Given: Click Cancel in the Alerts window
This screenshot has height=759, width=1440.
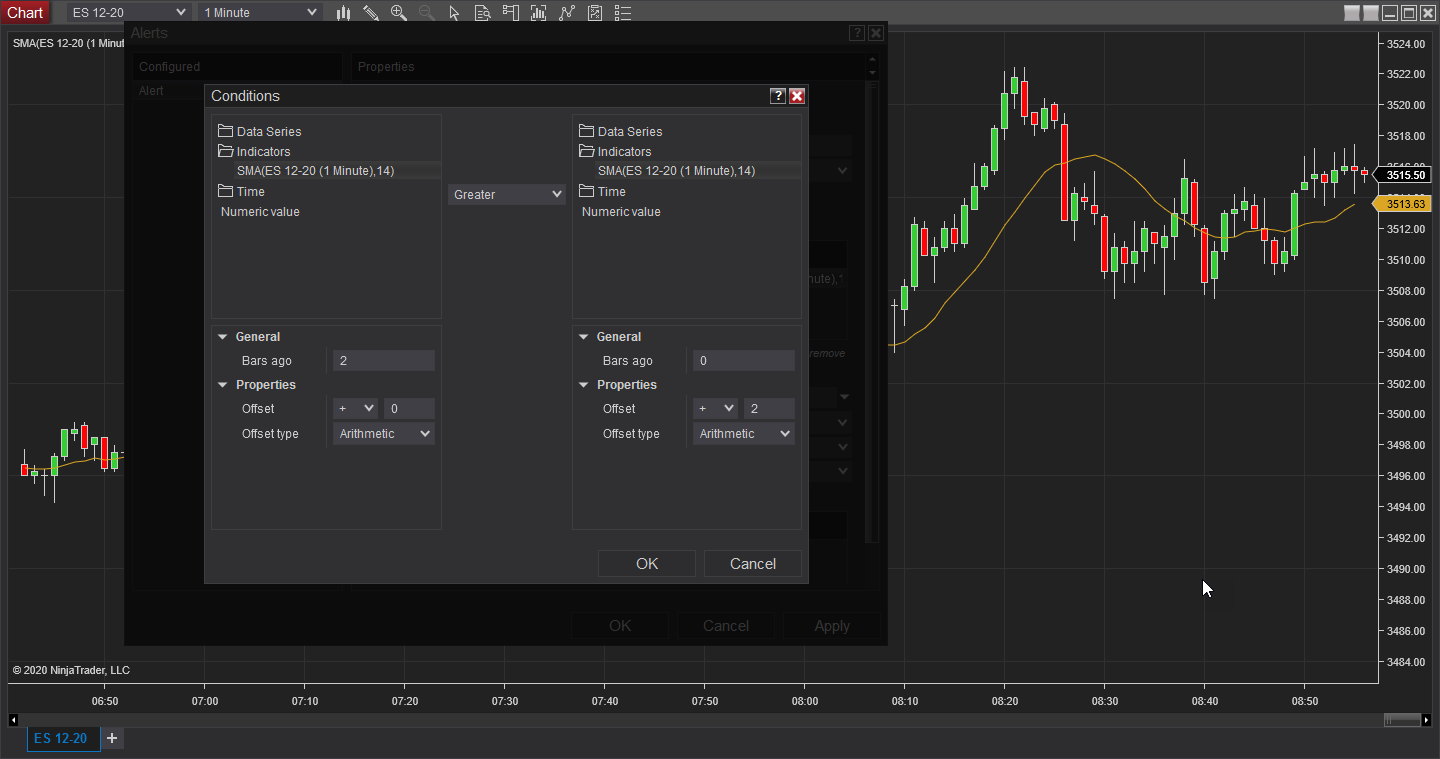Looking at the screenshot, I should pos(726,626).
